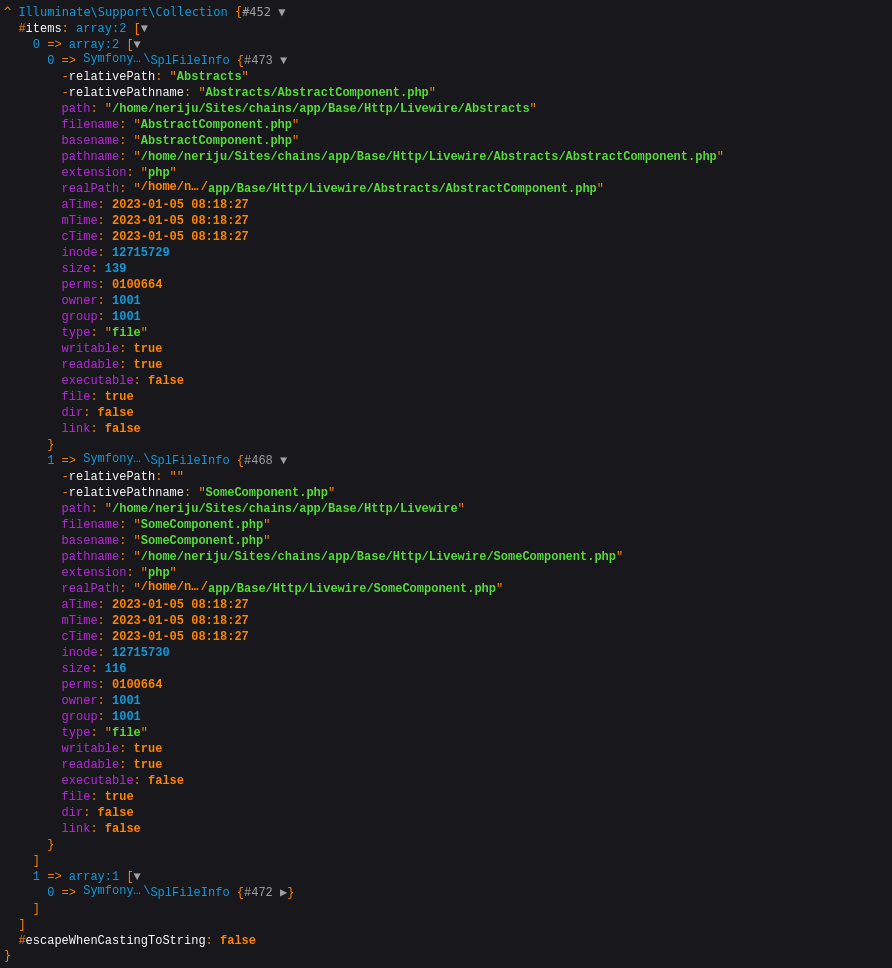892x968 pixels.
Task: Click the SplFileInfo class name of object #473
Action: pyautogui.click(x=190, y=61)
